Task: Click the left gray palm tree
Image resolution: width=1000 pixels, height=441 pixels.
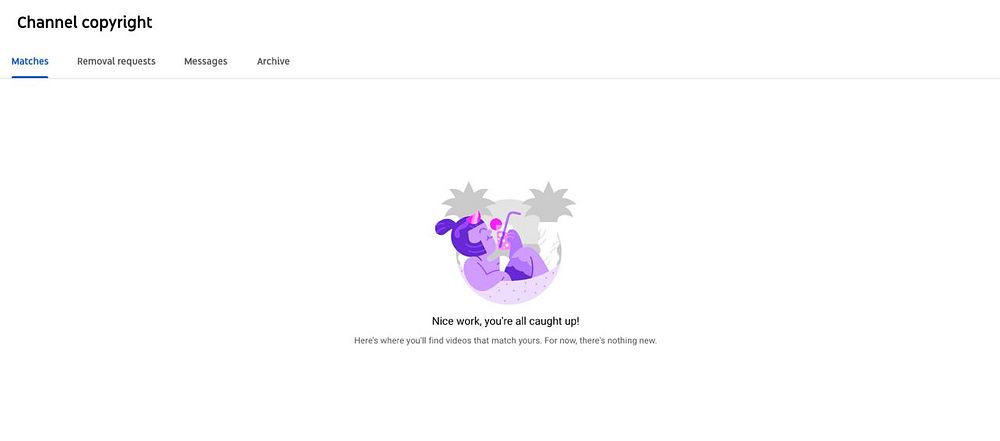Action: 469,199
